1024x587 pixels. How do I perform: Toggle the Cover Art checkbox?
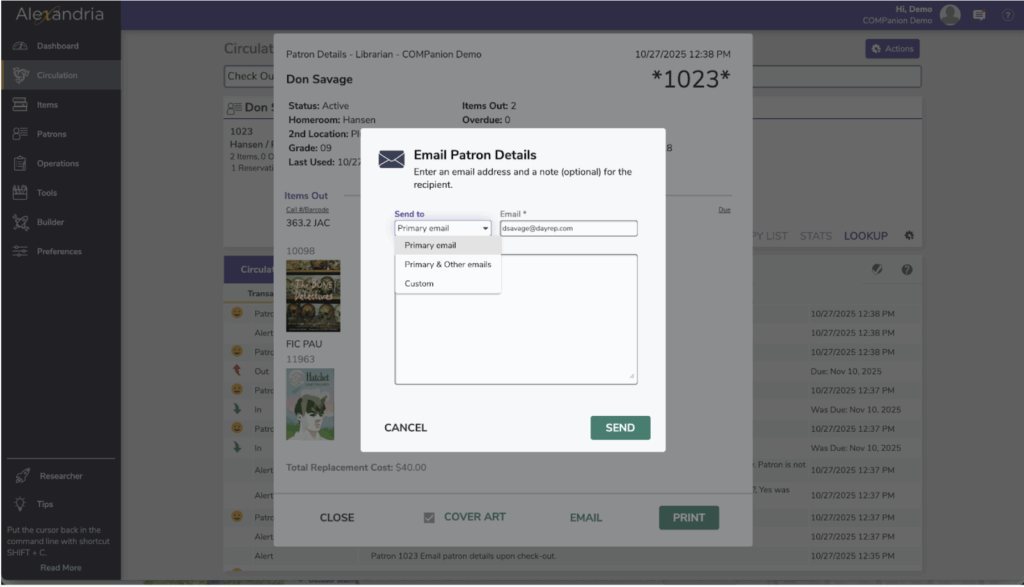coord(429,518)
